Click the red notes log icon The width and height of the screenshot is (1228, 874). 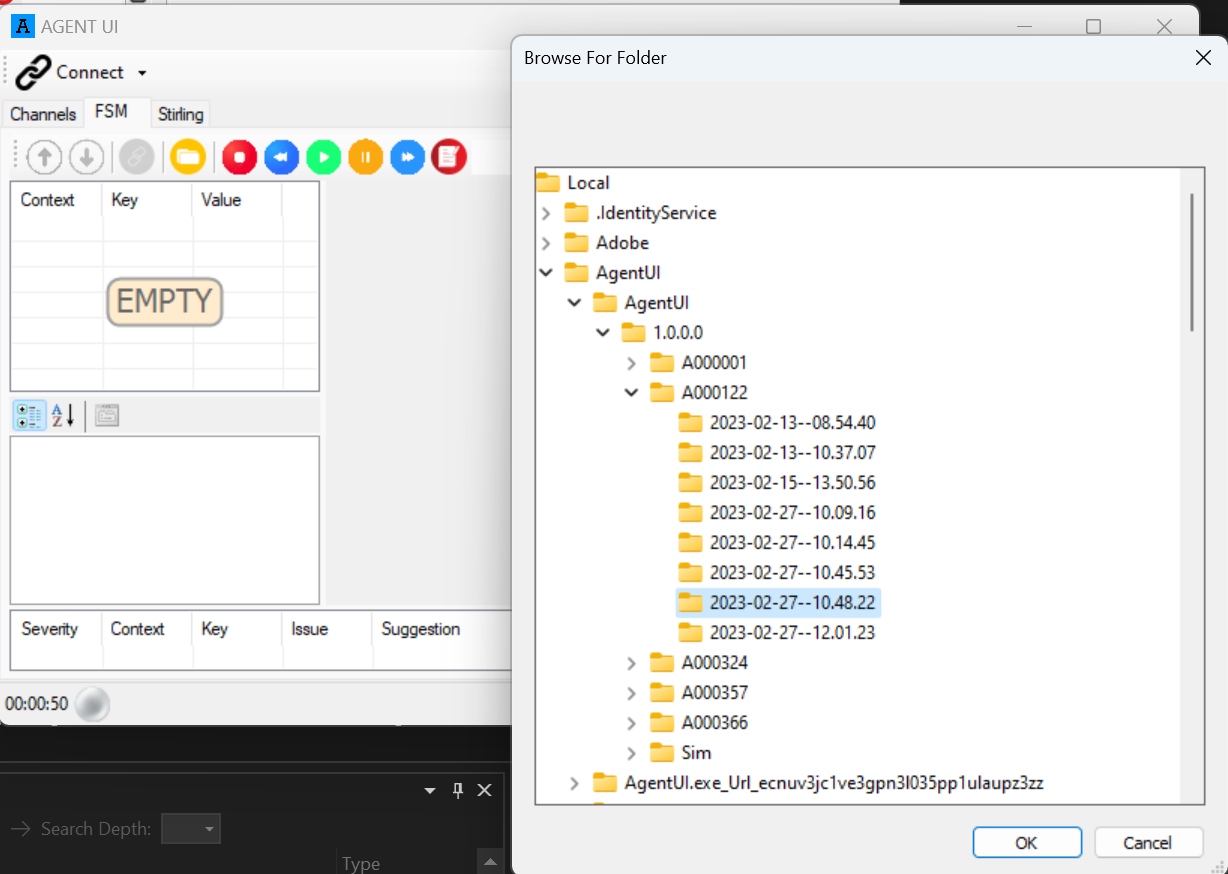tap(449, 157)
